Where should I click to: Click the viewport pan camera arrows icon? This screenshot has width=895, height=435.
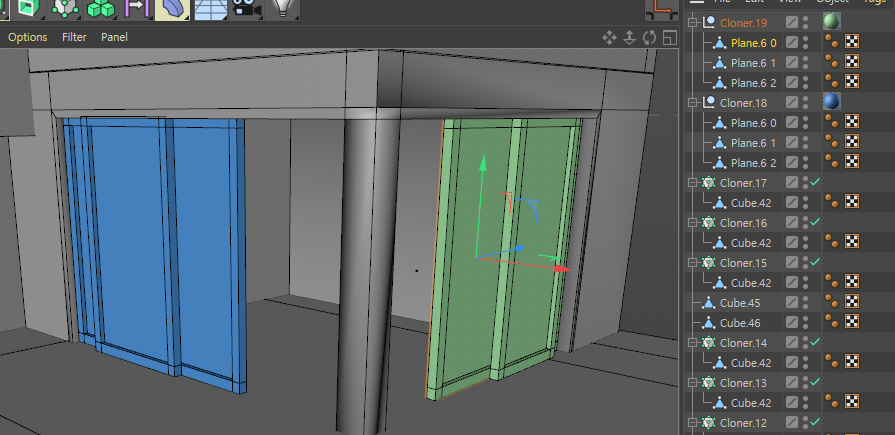(x=609, y=38)
